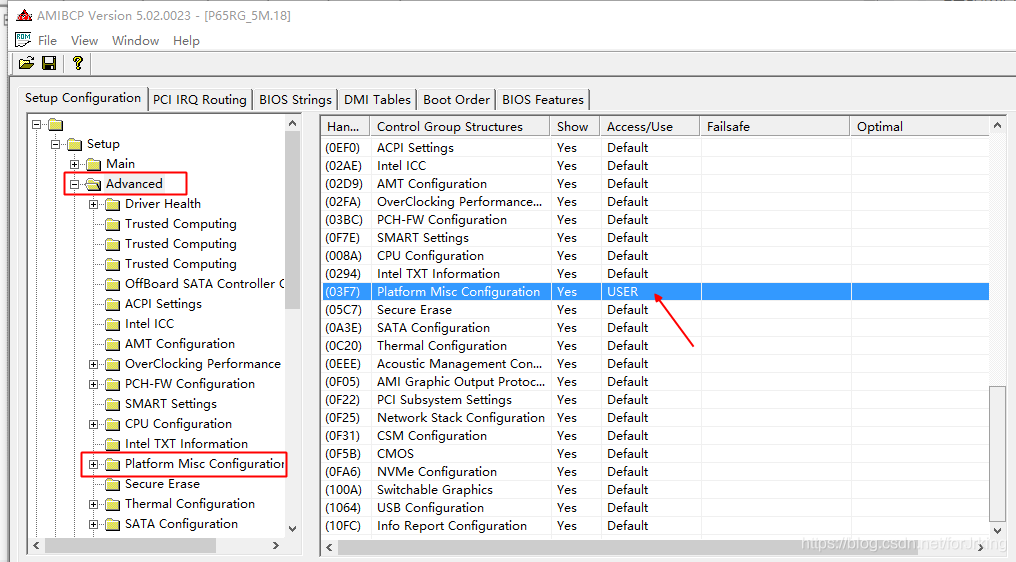Click the folder icon beside Intel ICC
The image size is (1016, 562).
point(113,324)
